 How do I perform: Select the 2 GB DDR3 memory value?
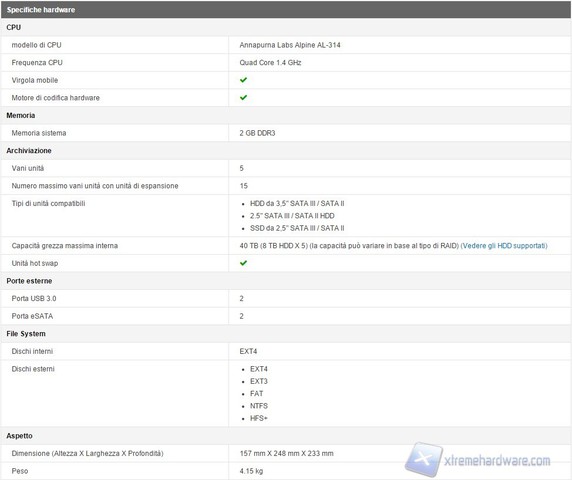257,133
